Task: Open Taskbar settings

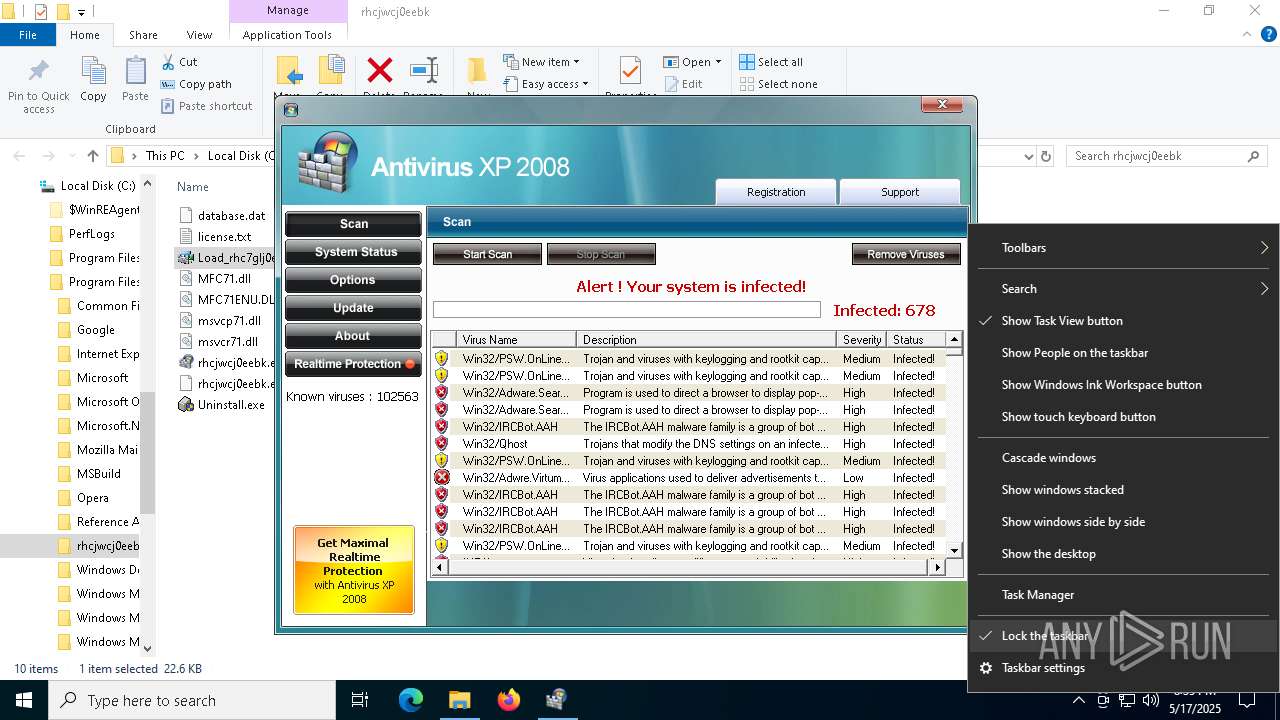Action: point(1122,668)
